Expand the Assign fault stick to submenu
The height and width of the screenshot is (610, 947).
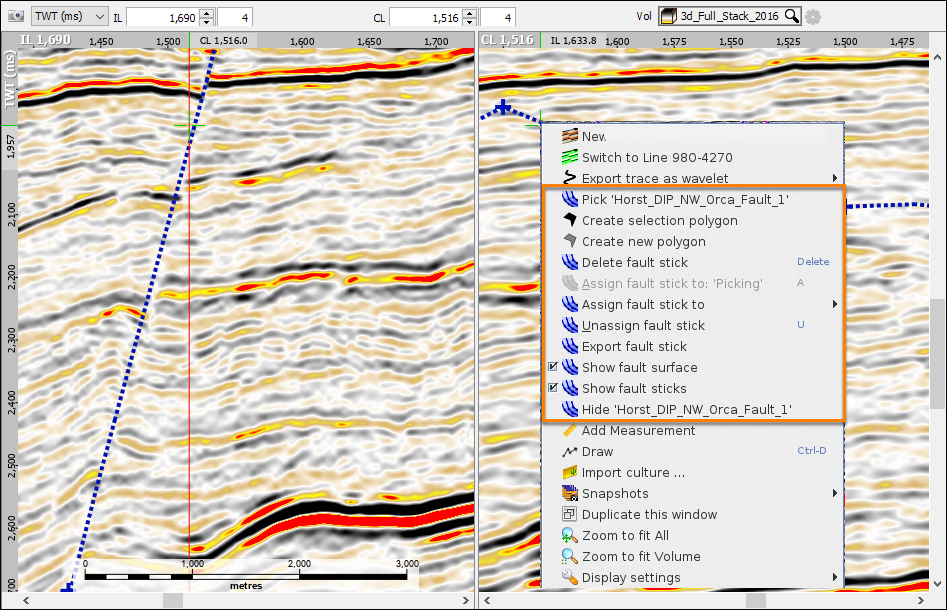[835, 304]
